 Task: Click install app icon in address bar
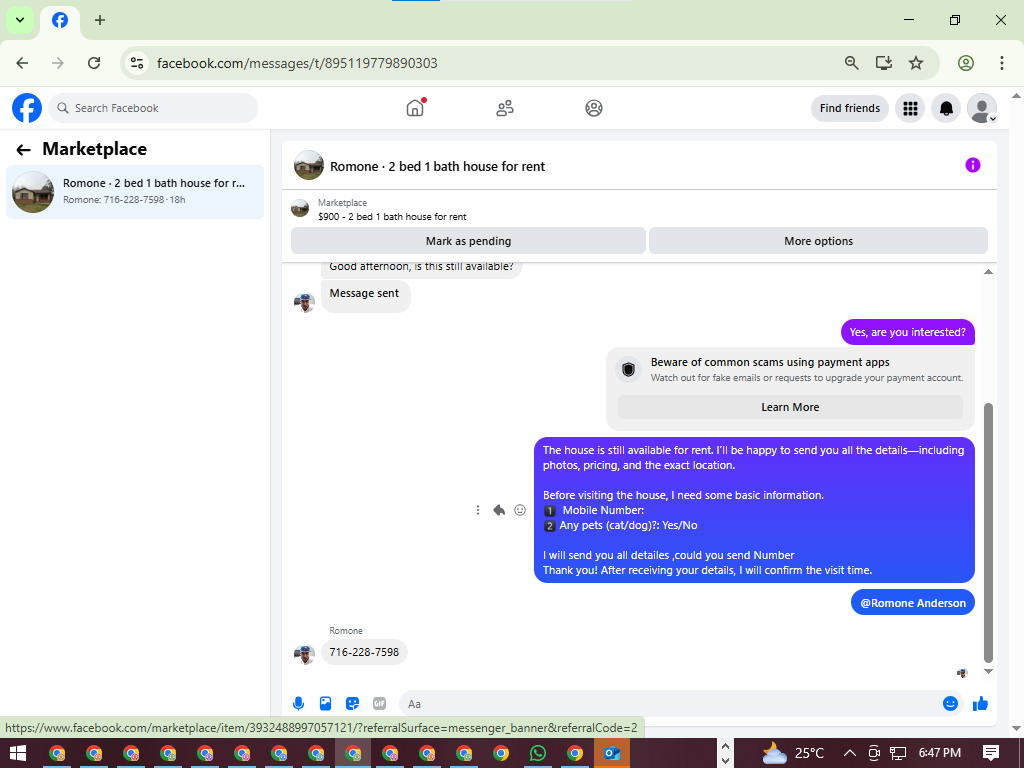tap(884, 63)
